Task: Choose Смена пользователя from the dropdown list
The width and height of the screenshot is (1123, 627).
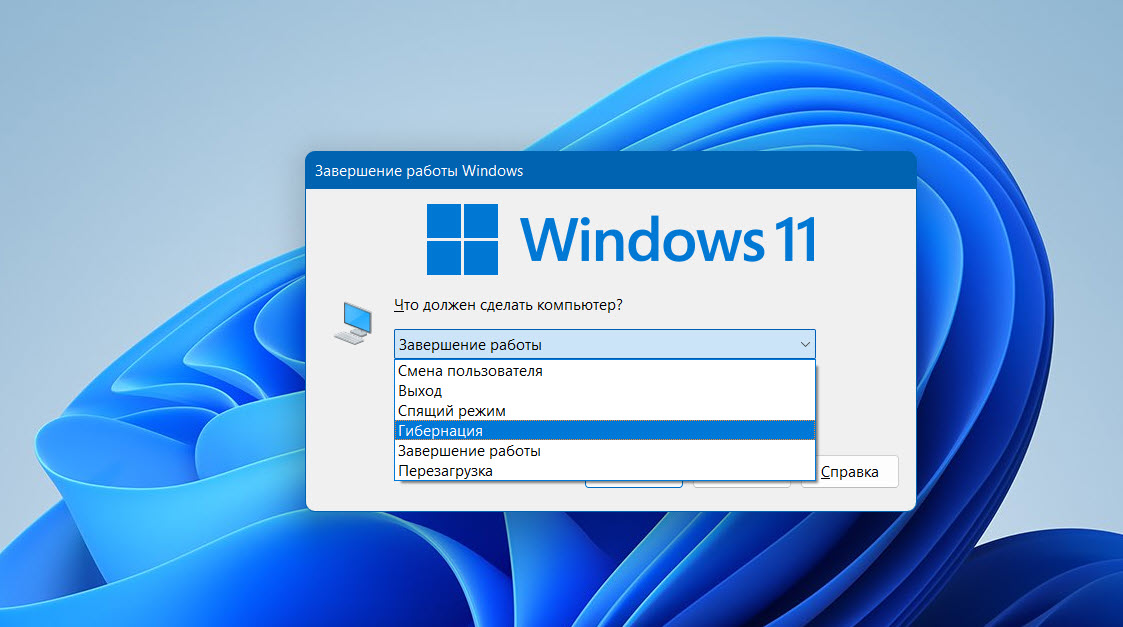Action: 604,371
